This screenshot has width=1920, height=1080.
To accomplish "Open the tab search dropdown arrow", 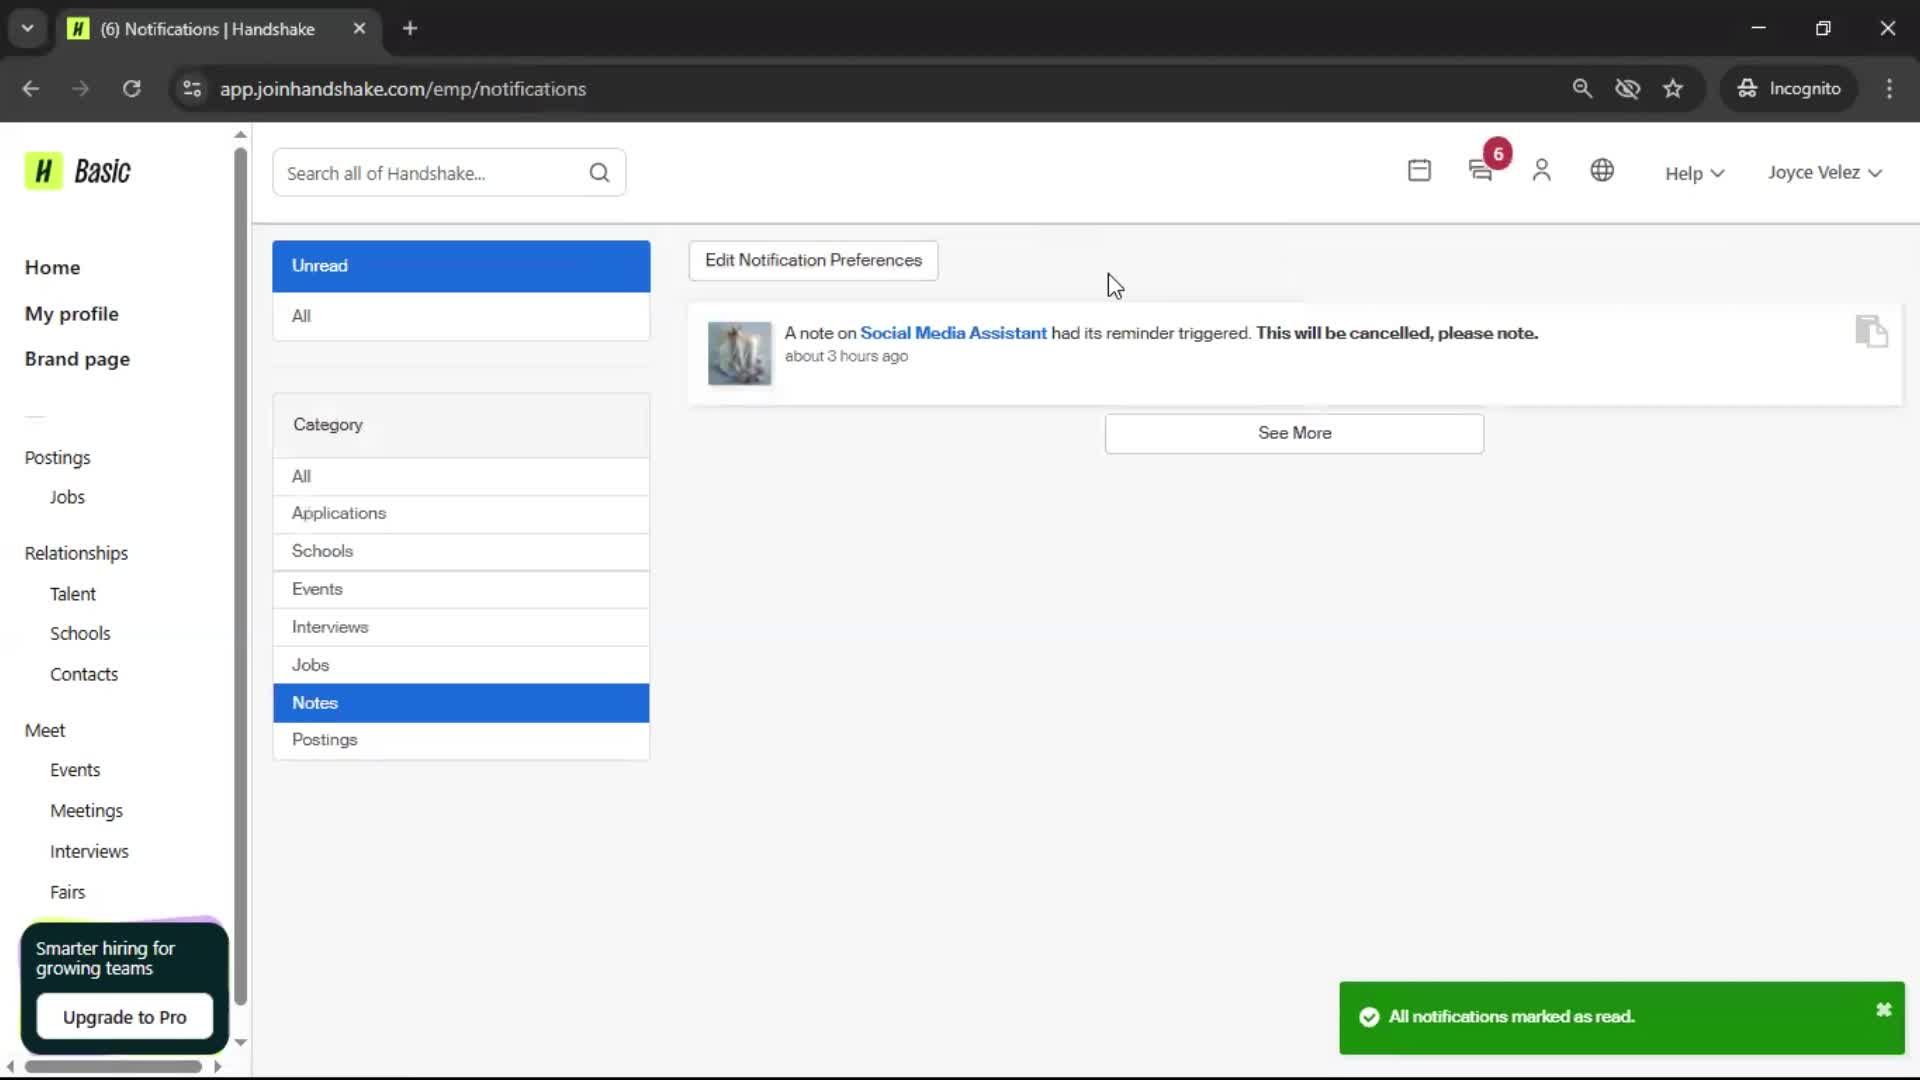I will (27, 29).
